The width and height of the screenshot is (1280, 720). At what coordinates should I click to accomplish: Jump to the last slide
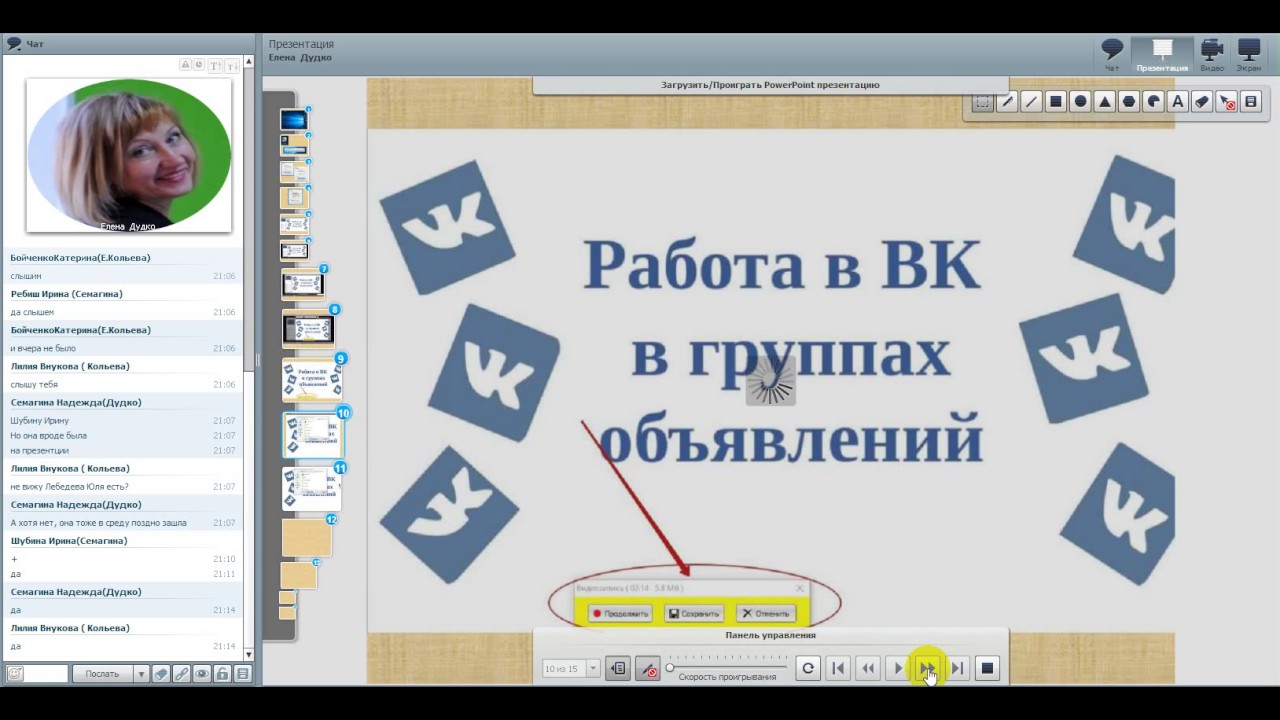click(957, 668)
